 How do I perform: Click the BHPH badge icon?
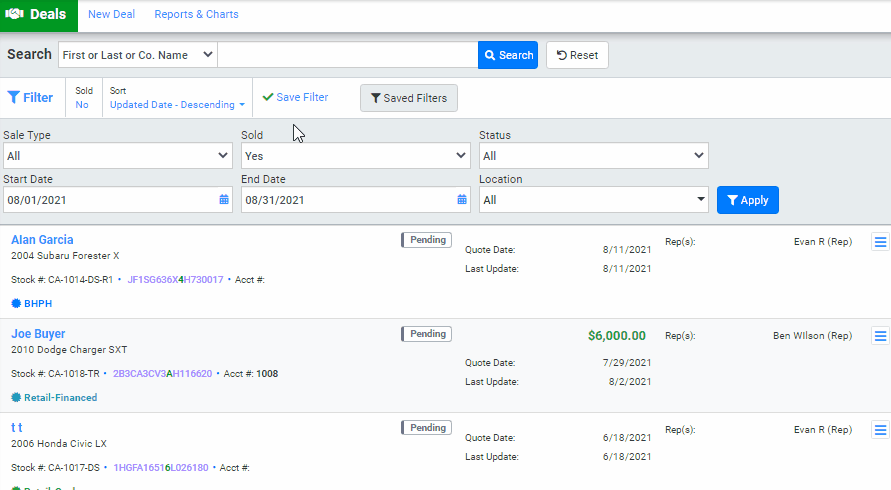16,303
